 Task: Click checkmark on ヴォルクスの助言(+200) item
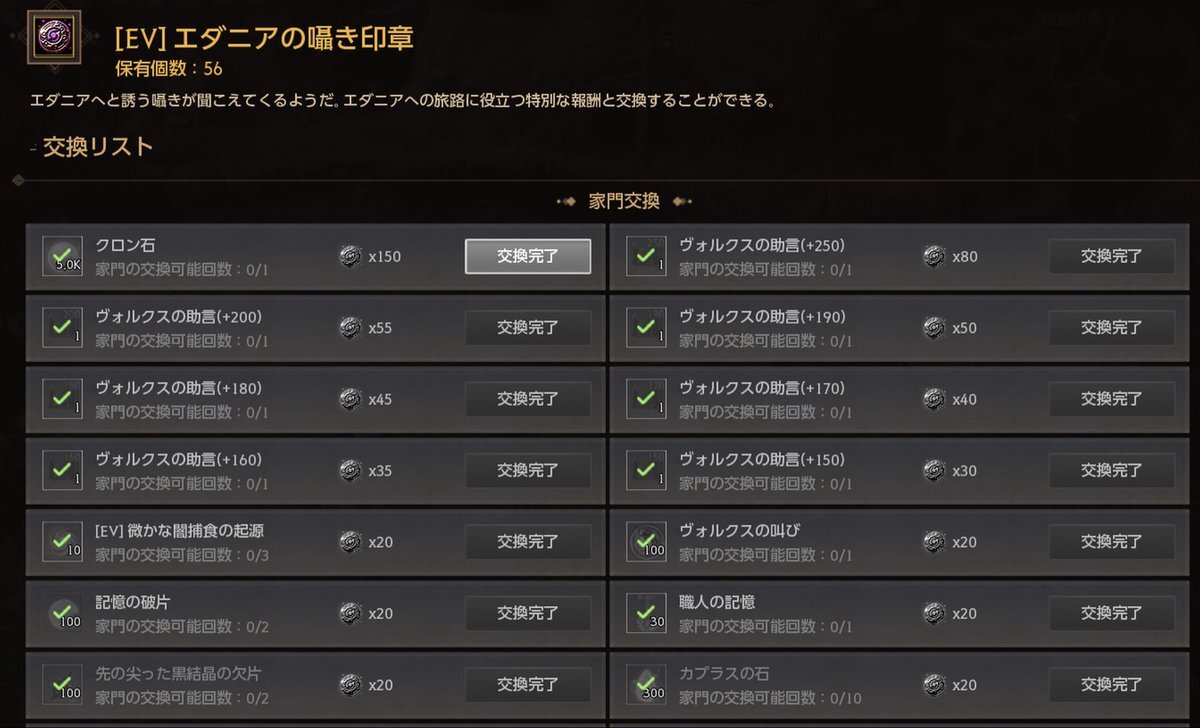pos(62,327)
